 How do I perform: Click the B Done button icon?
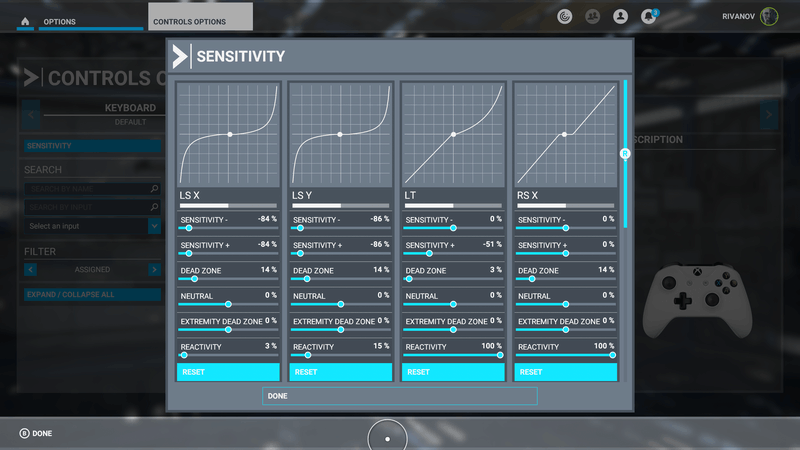point(24,433)
